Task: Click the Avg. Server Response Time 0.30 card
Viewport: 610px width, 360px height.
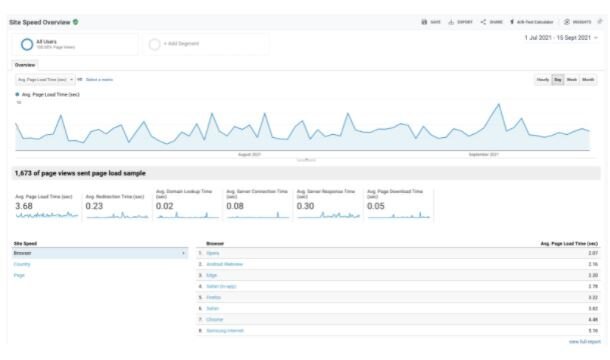Action: tap(328, 205)
